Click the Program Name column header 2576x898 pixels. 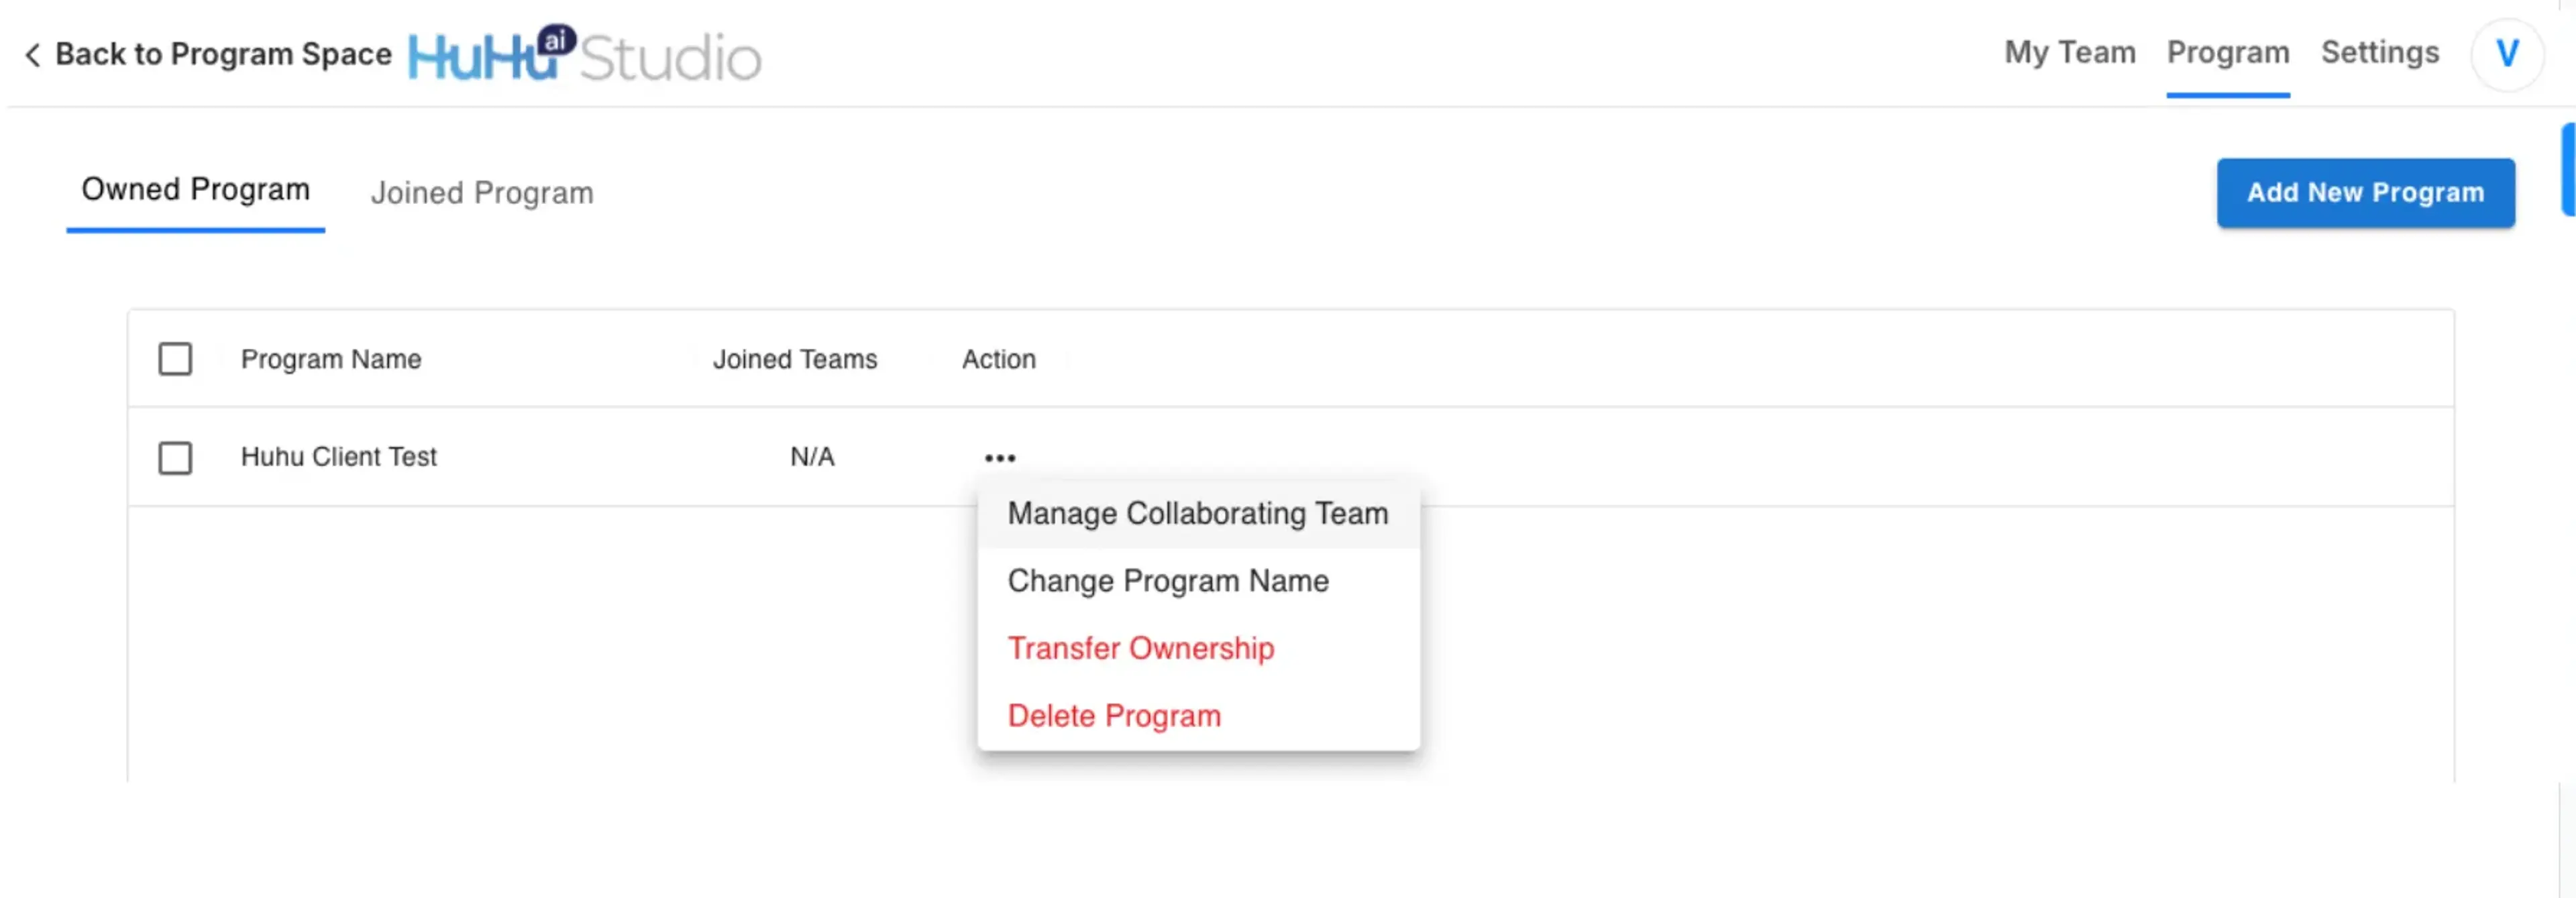tap(331, 359)
